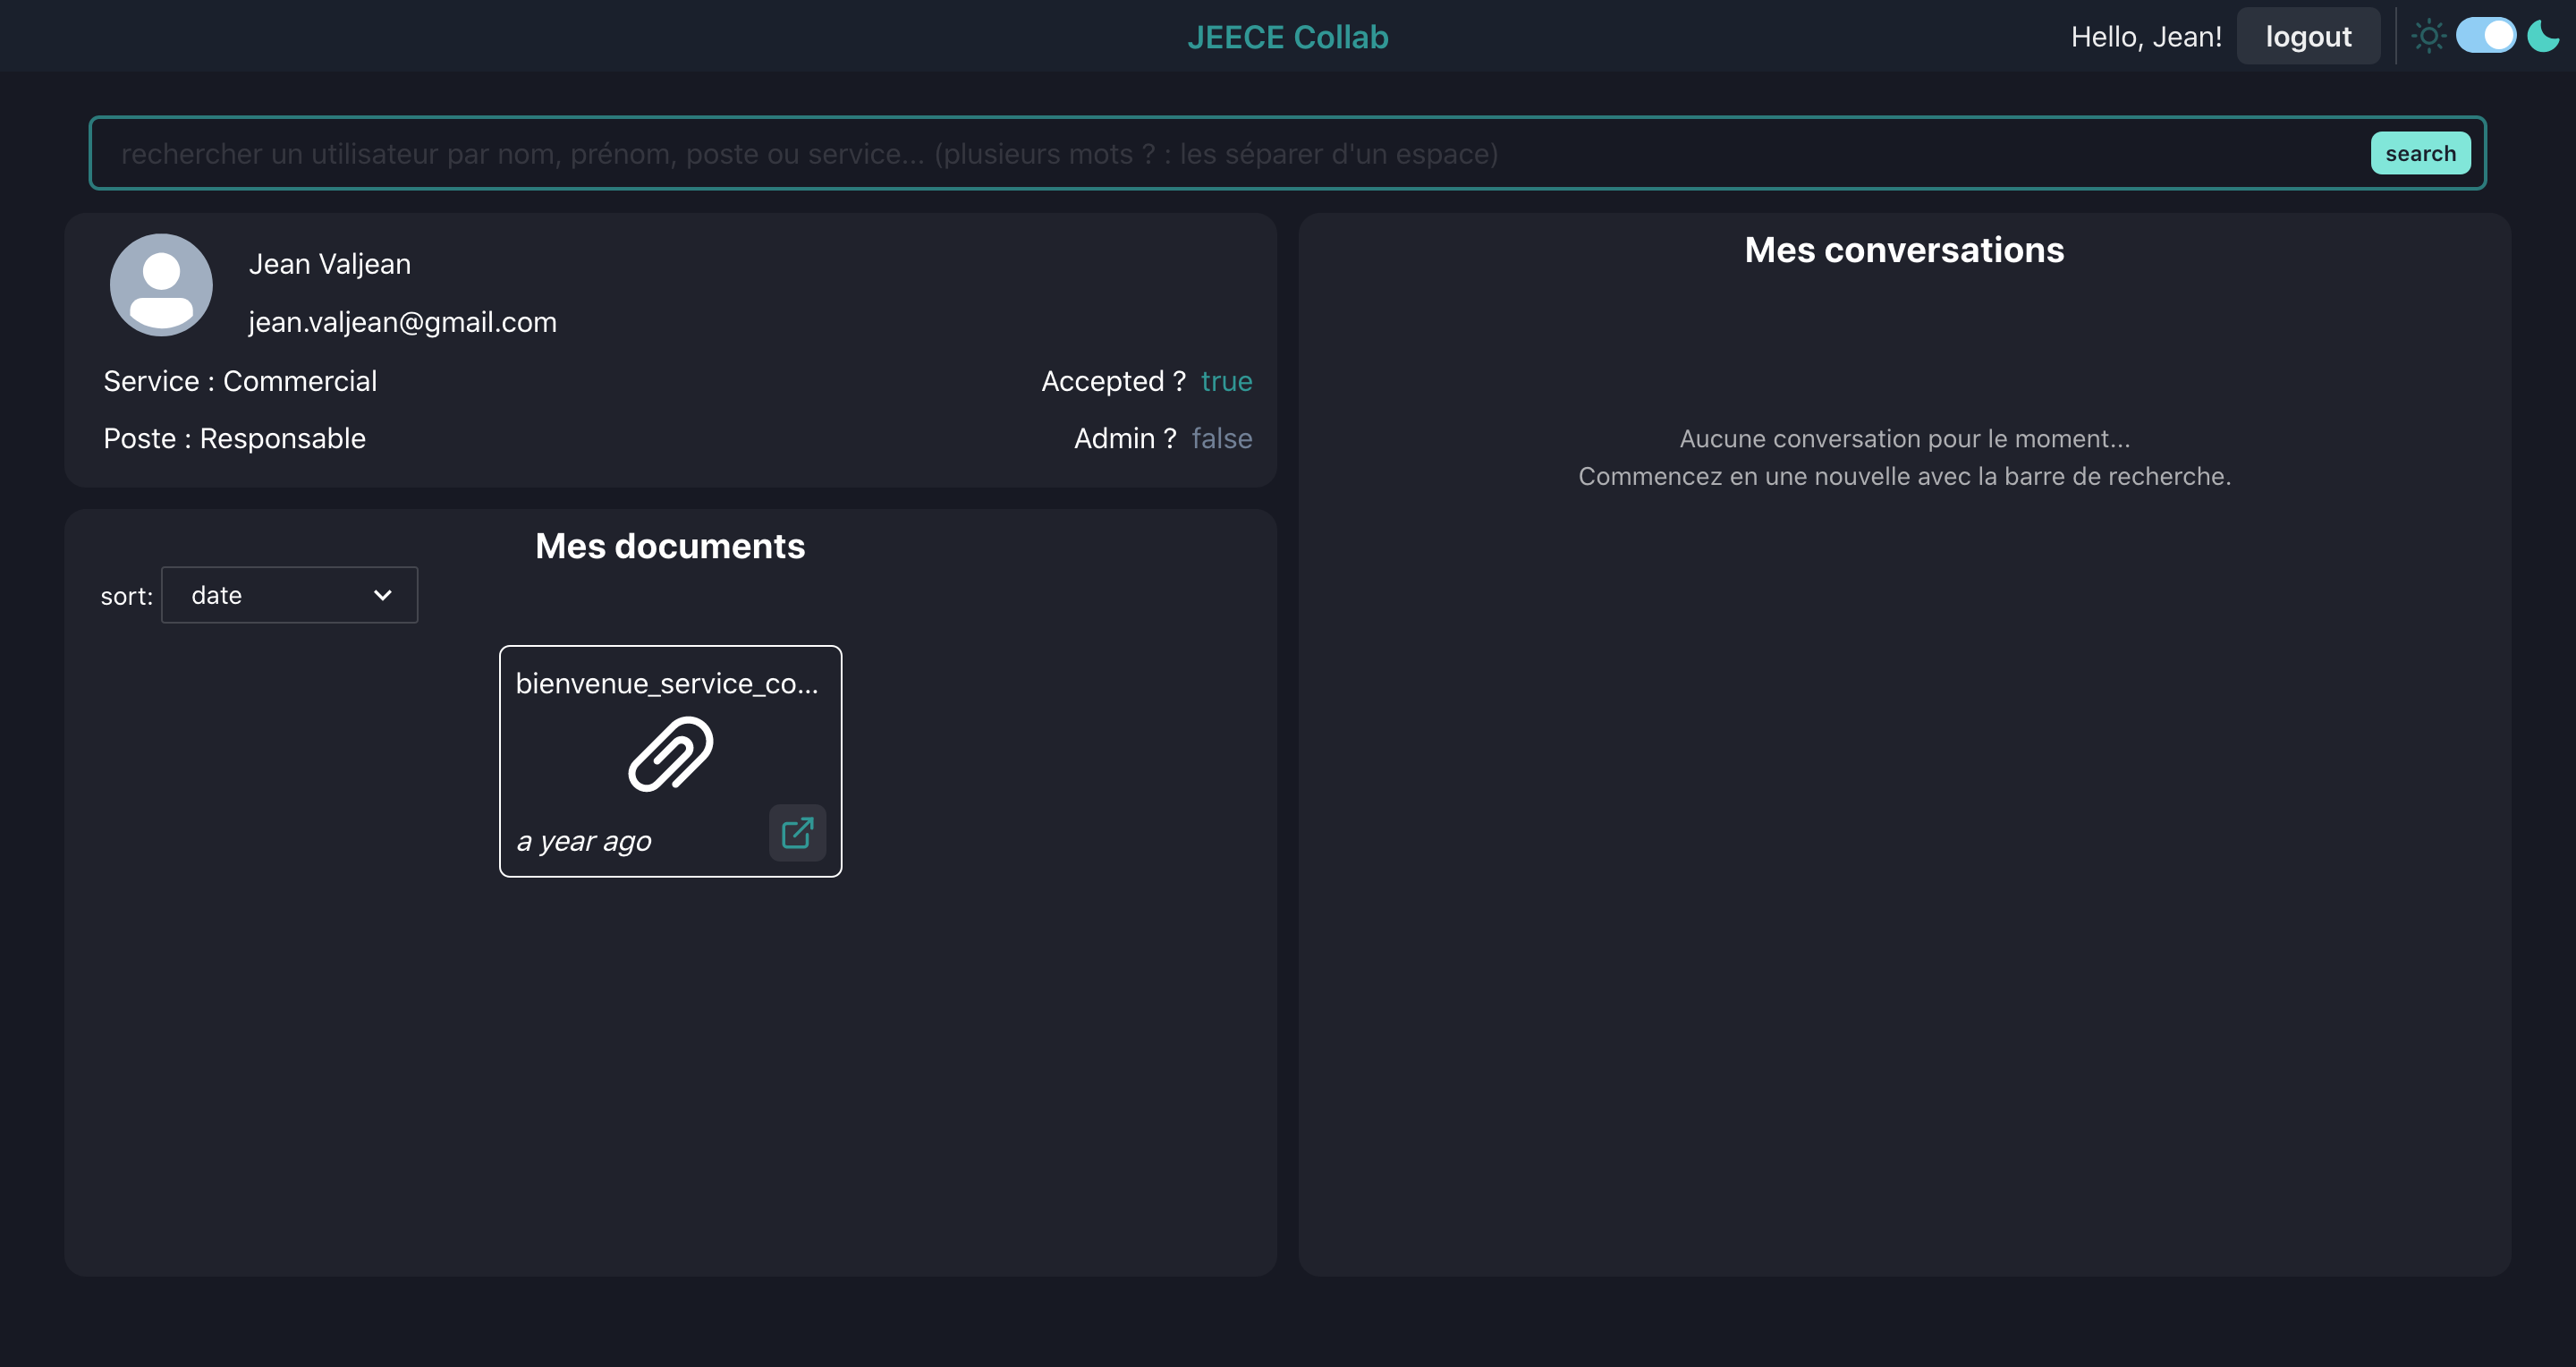
Task: Open the sort dropdown set to date
Action: point(289,595)
